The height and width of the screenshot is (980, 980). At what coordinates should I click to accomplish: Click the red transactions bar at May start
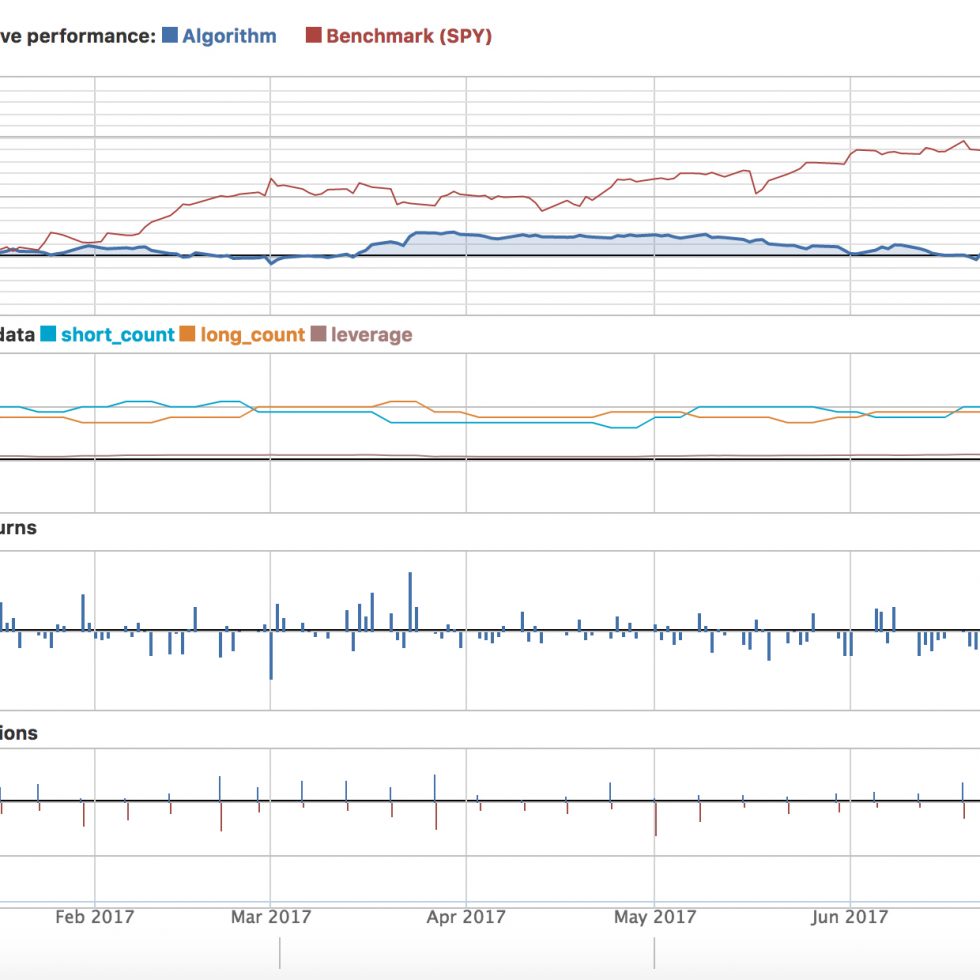[x=655, y=818]
